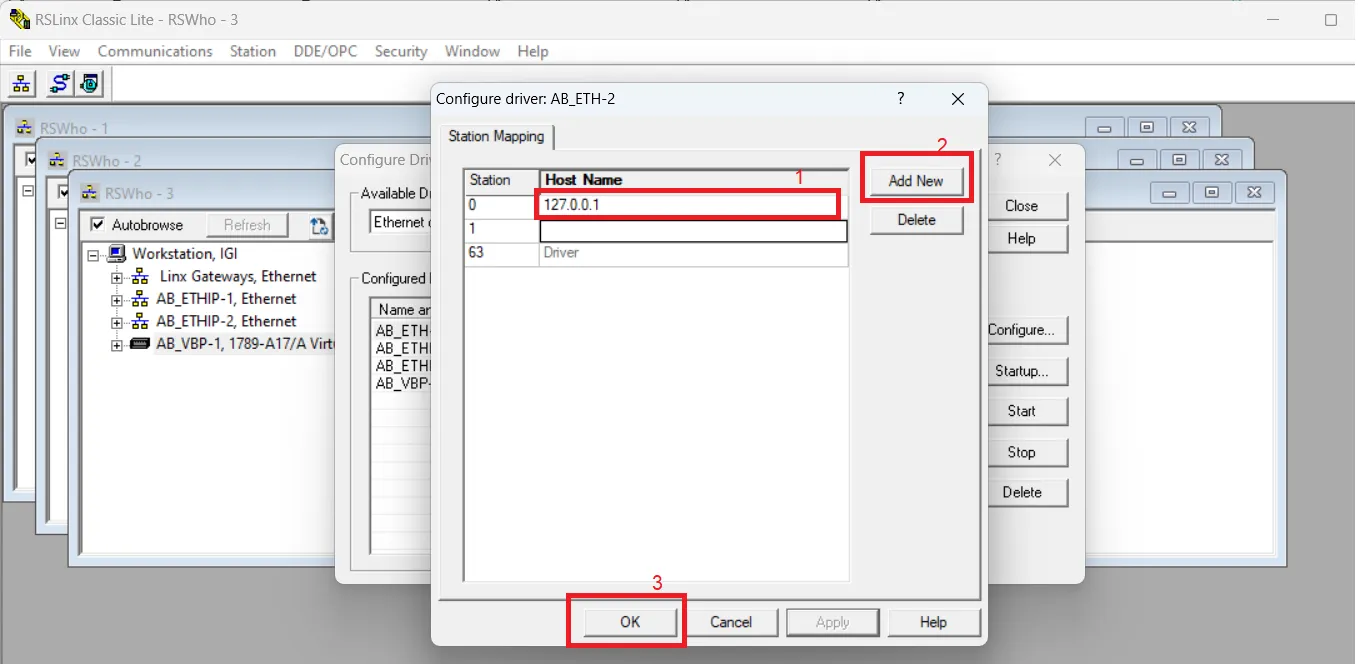Click the RSWho - 3 window network icon
Viewport: 1358px width, 664px height.
(x=90, y=193)
